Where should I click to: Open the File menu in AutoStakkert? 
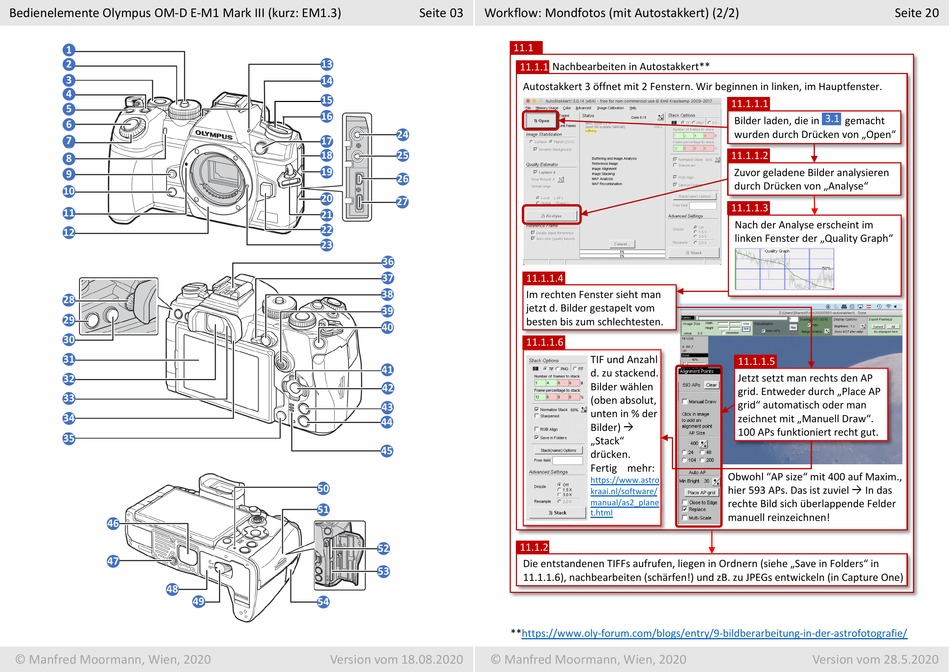(528, 108)
